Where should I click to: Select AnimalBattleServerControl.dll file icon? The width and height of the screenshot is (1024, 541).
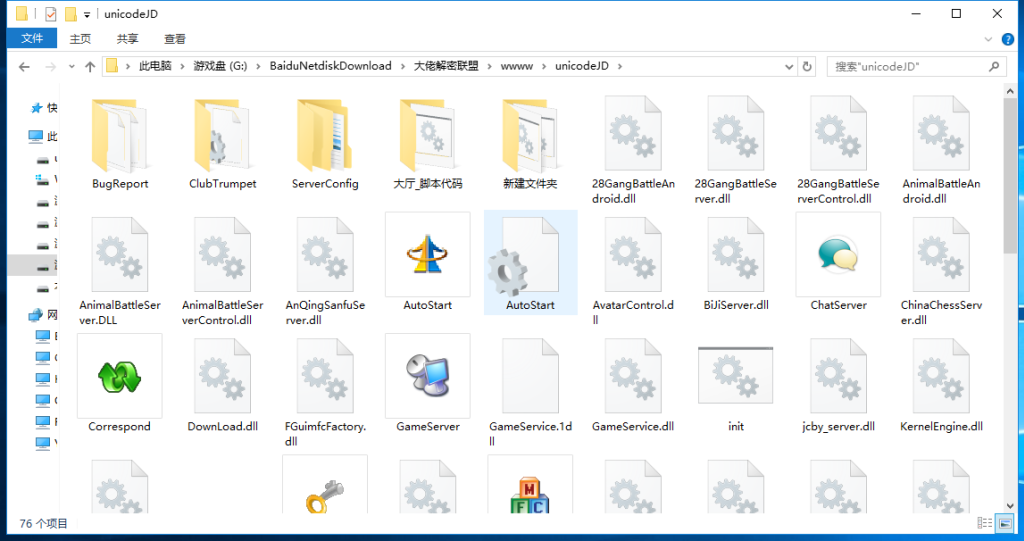coord(222,255)
